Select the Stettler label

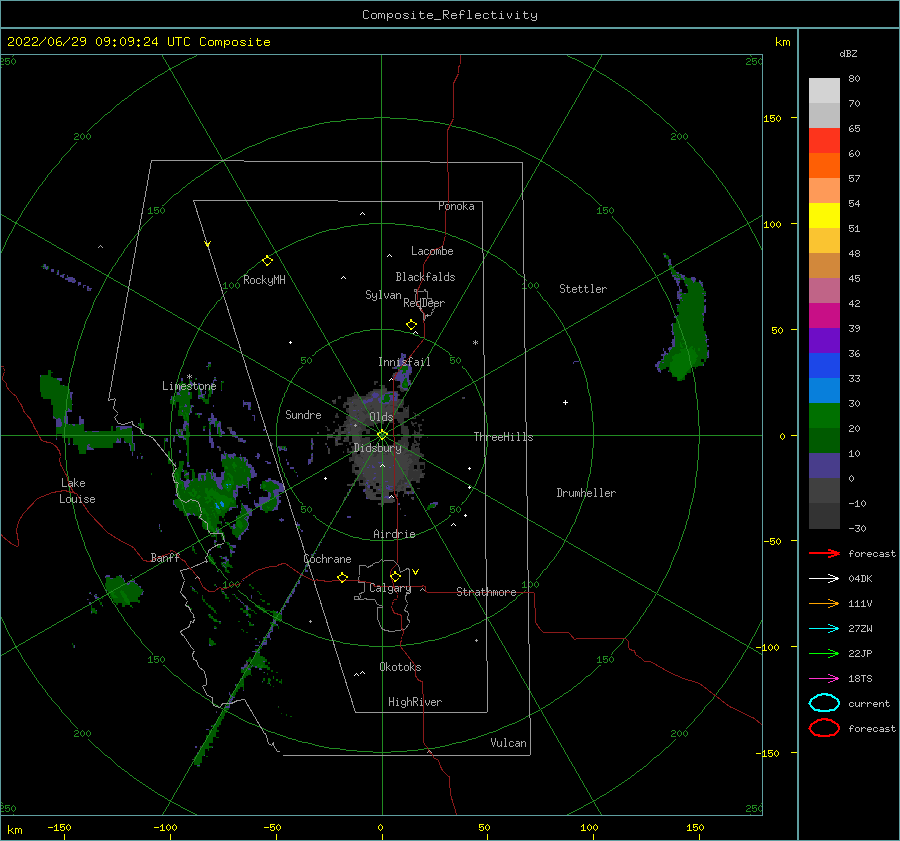coord(583,289)
